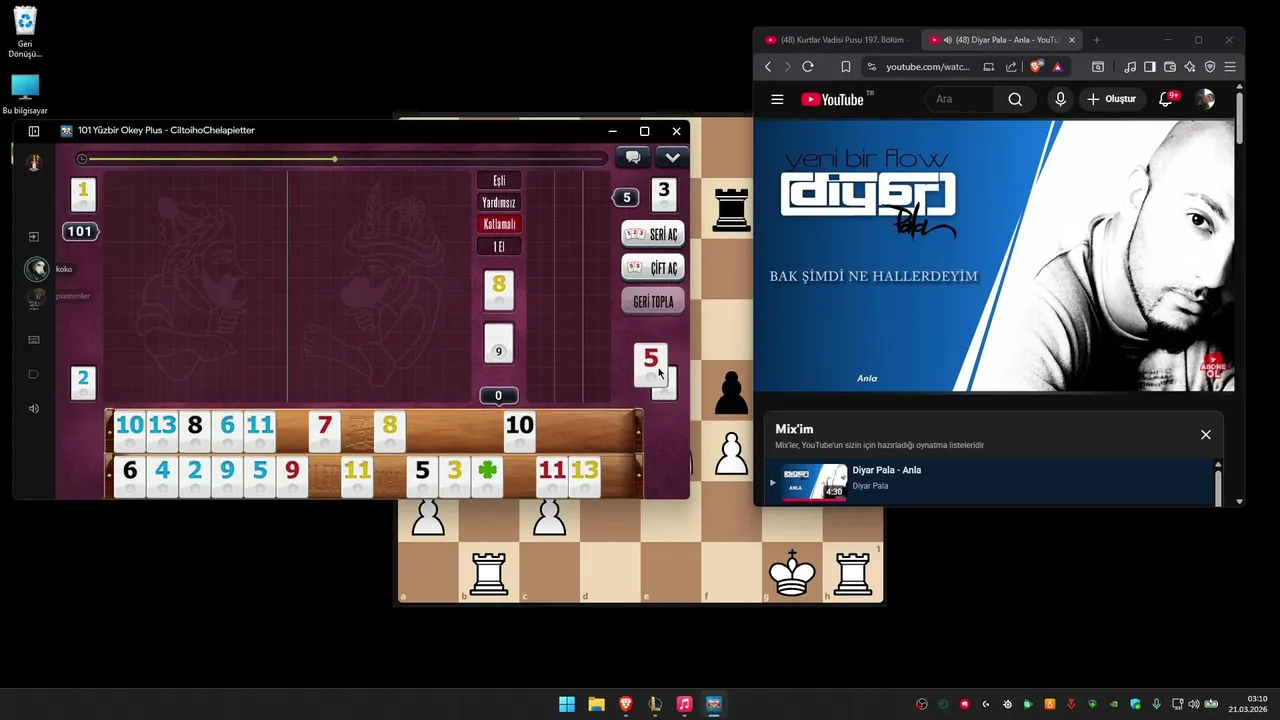Start YouTube voice search with microphone
The width and height of the screenshot is (1280, 720).
coord(1060,99)
